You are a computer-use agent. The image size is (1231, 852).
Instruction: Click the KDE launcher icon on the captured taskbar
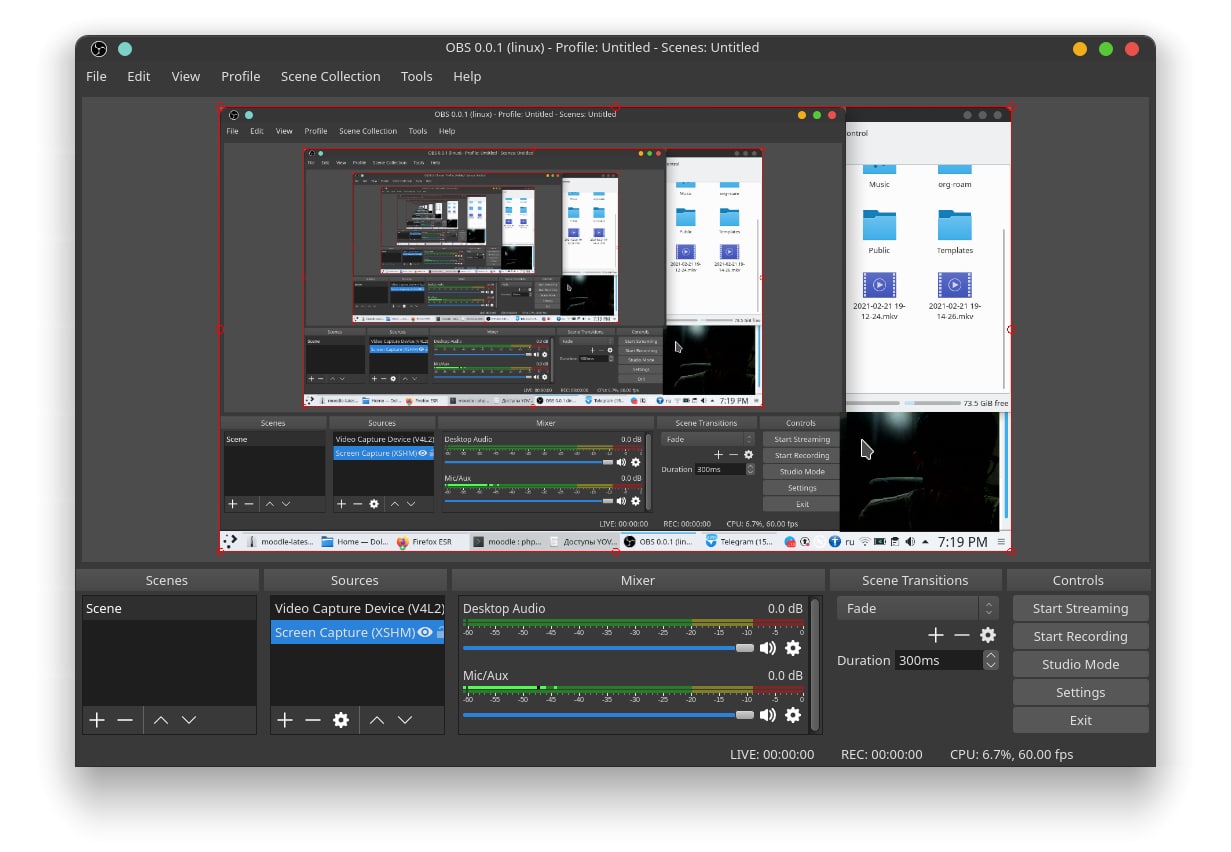pos(230,542)
